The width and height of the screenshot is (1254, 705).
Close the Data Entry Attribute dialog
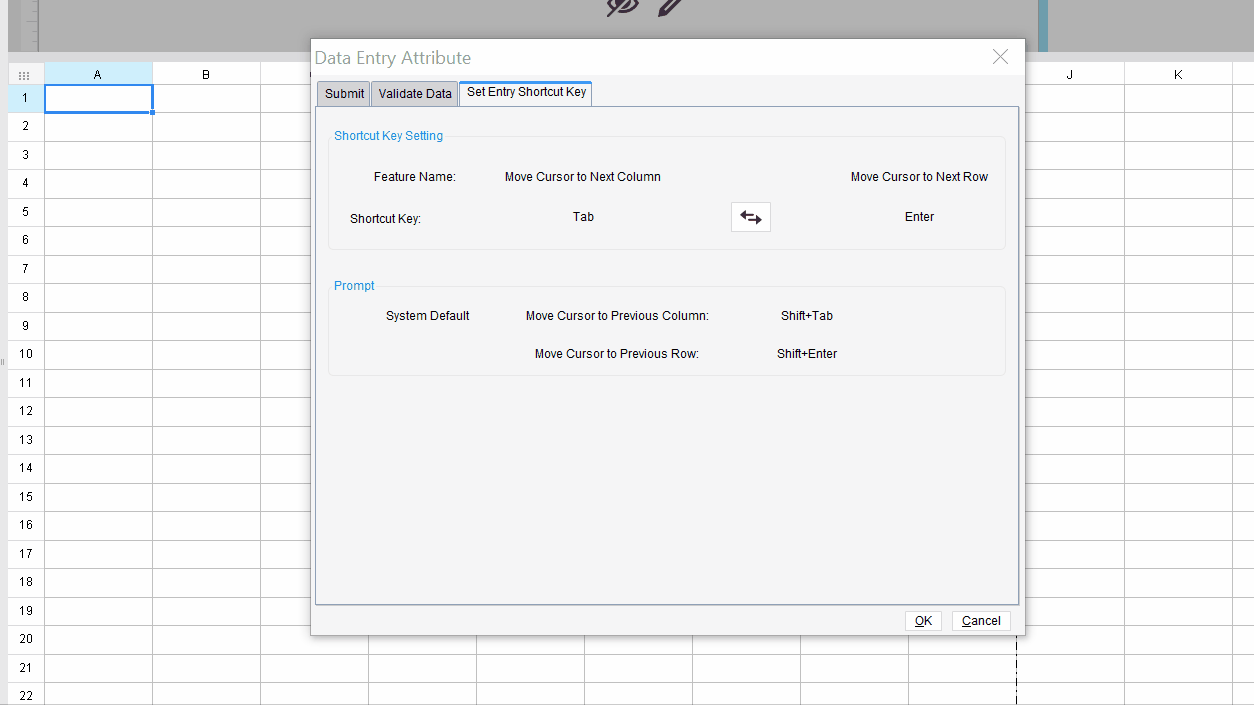[1000, 57]
